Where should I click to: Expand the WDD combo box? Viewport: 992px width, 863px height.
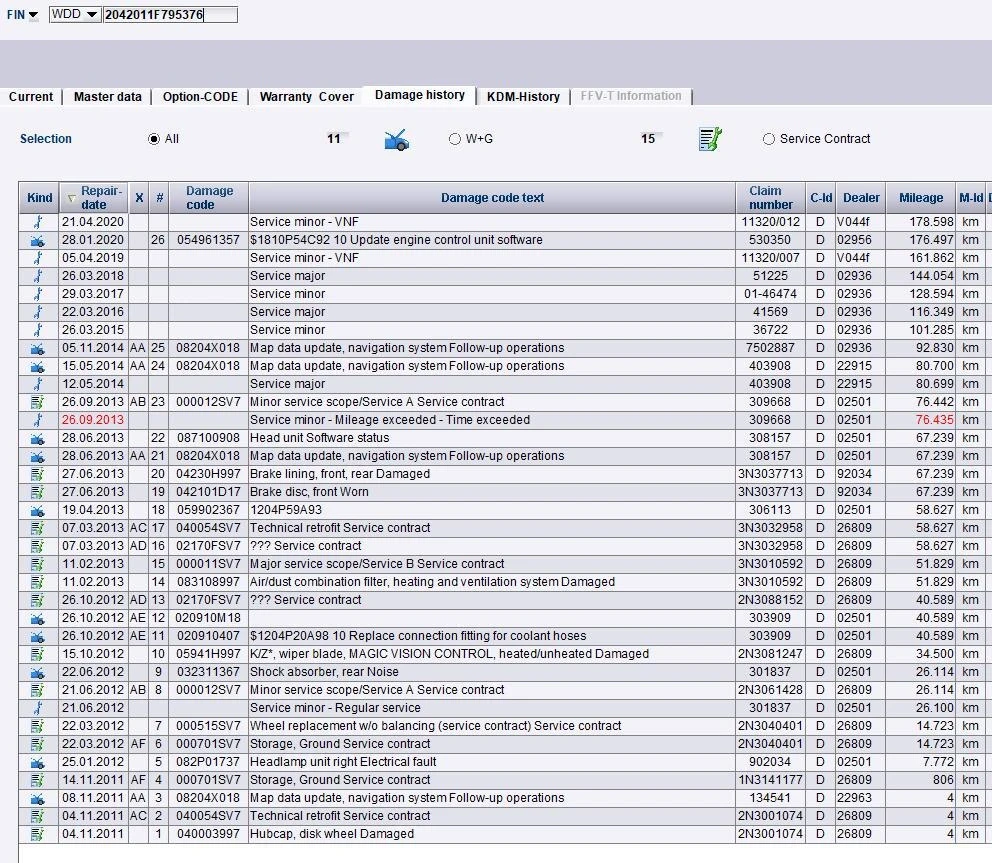point(92,15)
